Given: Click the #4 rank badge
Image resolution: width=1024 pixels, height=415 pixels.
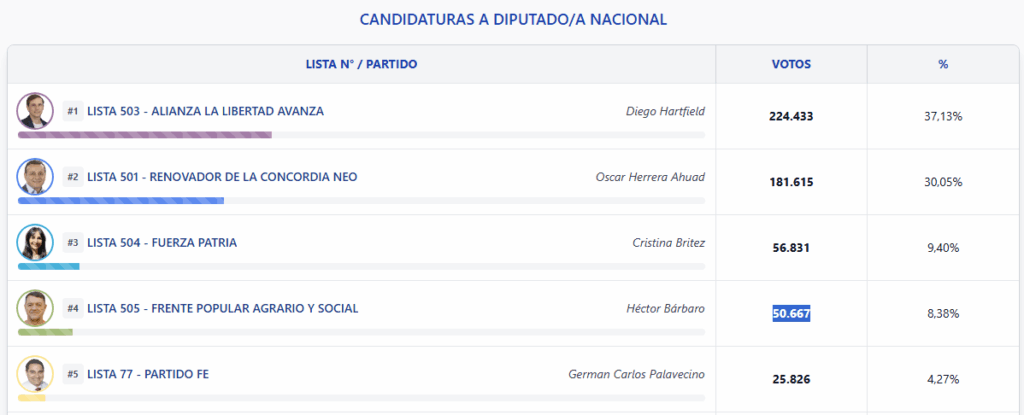Looking at the screenshot, I should click(73, 309).
